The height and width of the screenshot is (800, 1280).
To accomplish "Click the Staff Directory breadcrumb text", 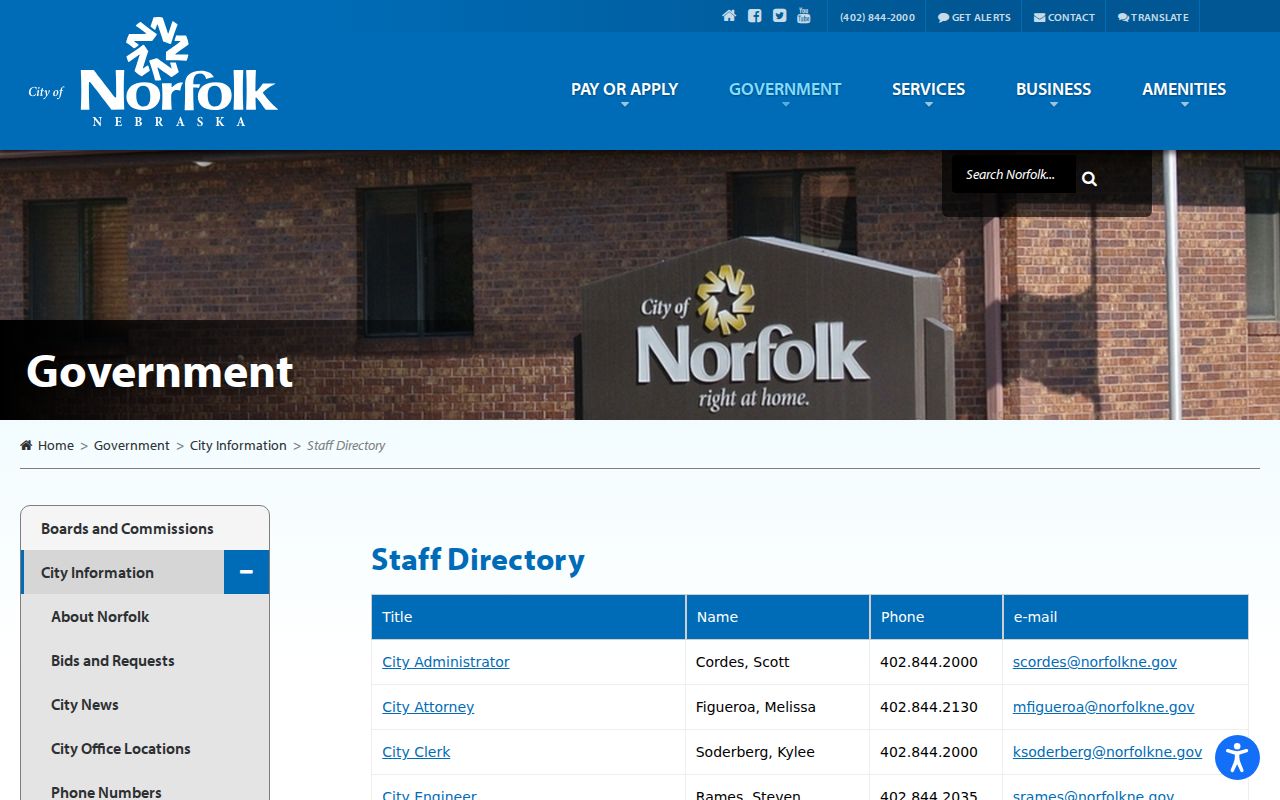I will (346, 446).
